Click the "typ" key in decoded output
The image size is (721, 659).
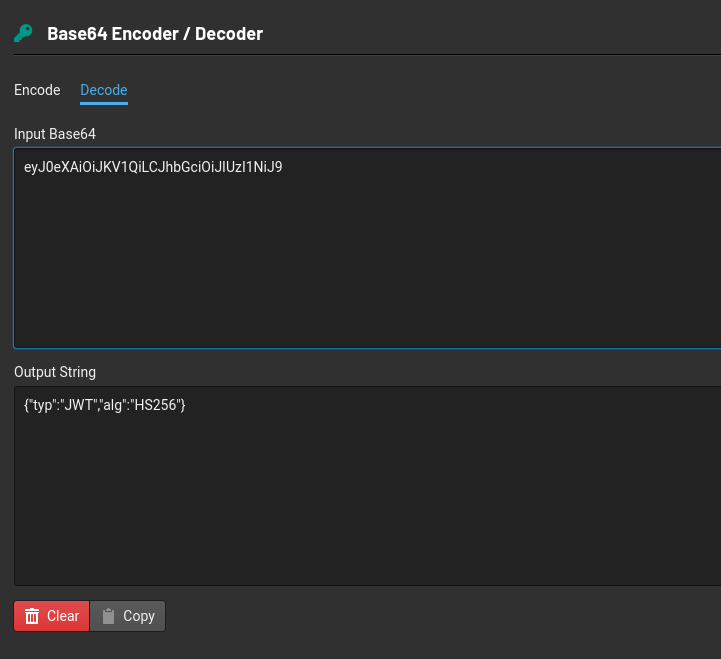tap(42, 405)
